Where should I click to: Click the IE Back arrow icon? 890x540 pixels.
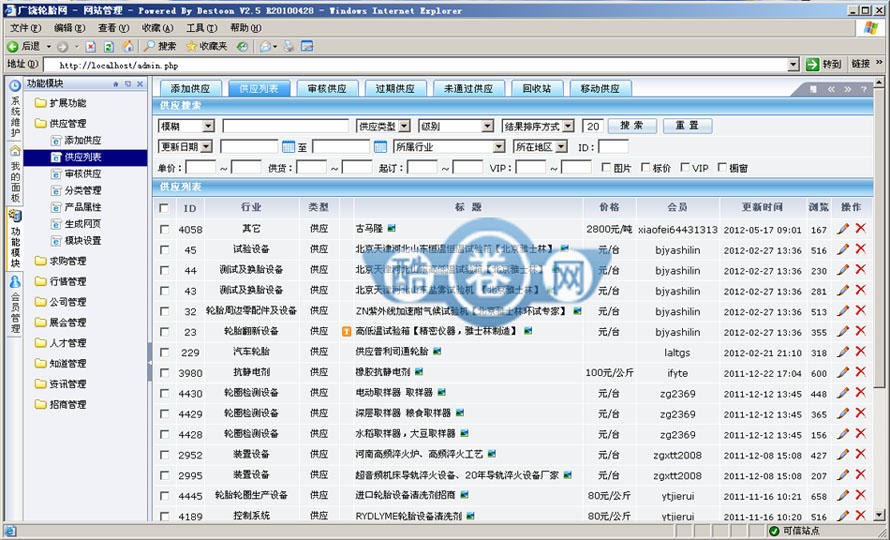(x=12, y=47)
